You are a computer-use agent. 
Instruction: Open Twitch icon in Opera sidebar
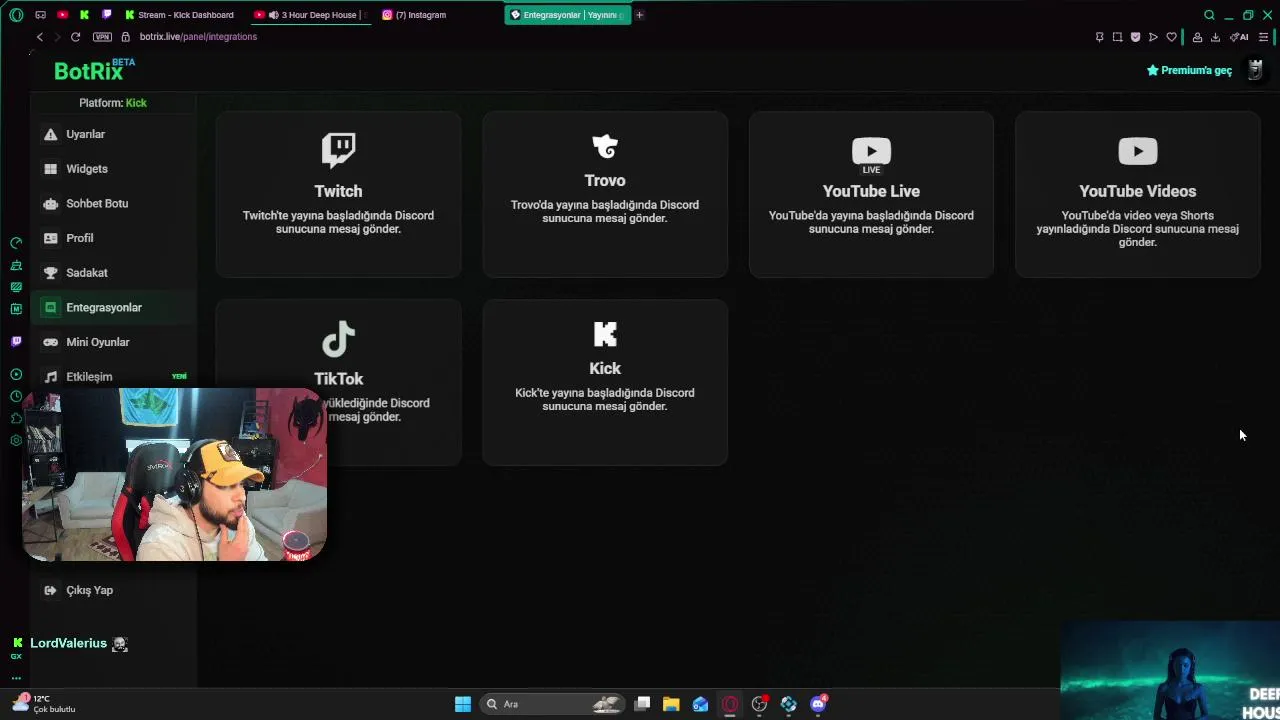tap(16, 341)
